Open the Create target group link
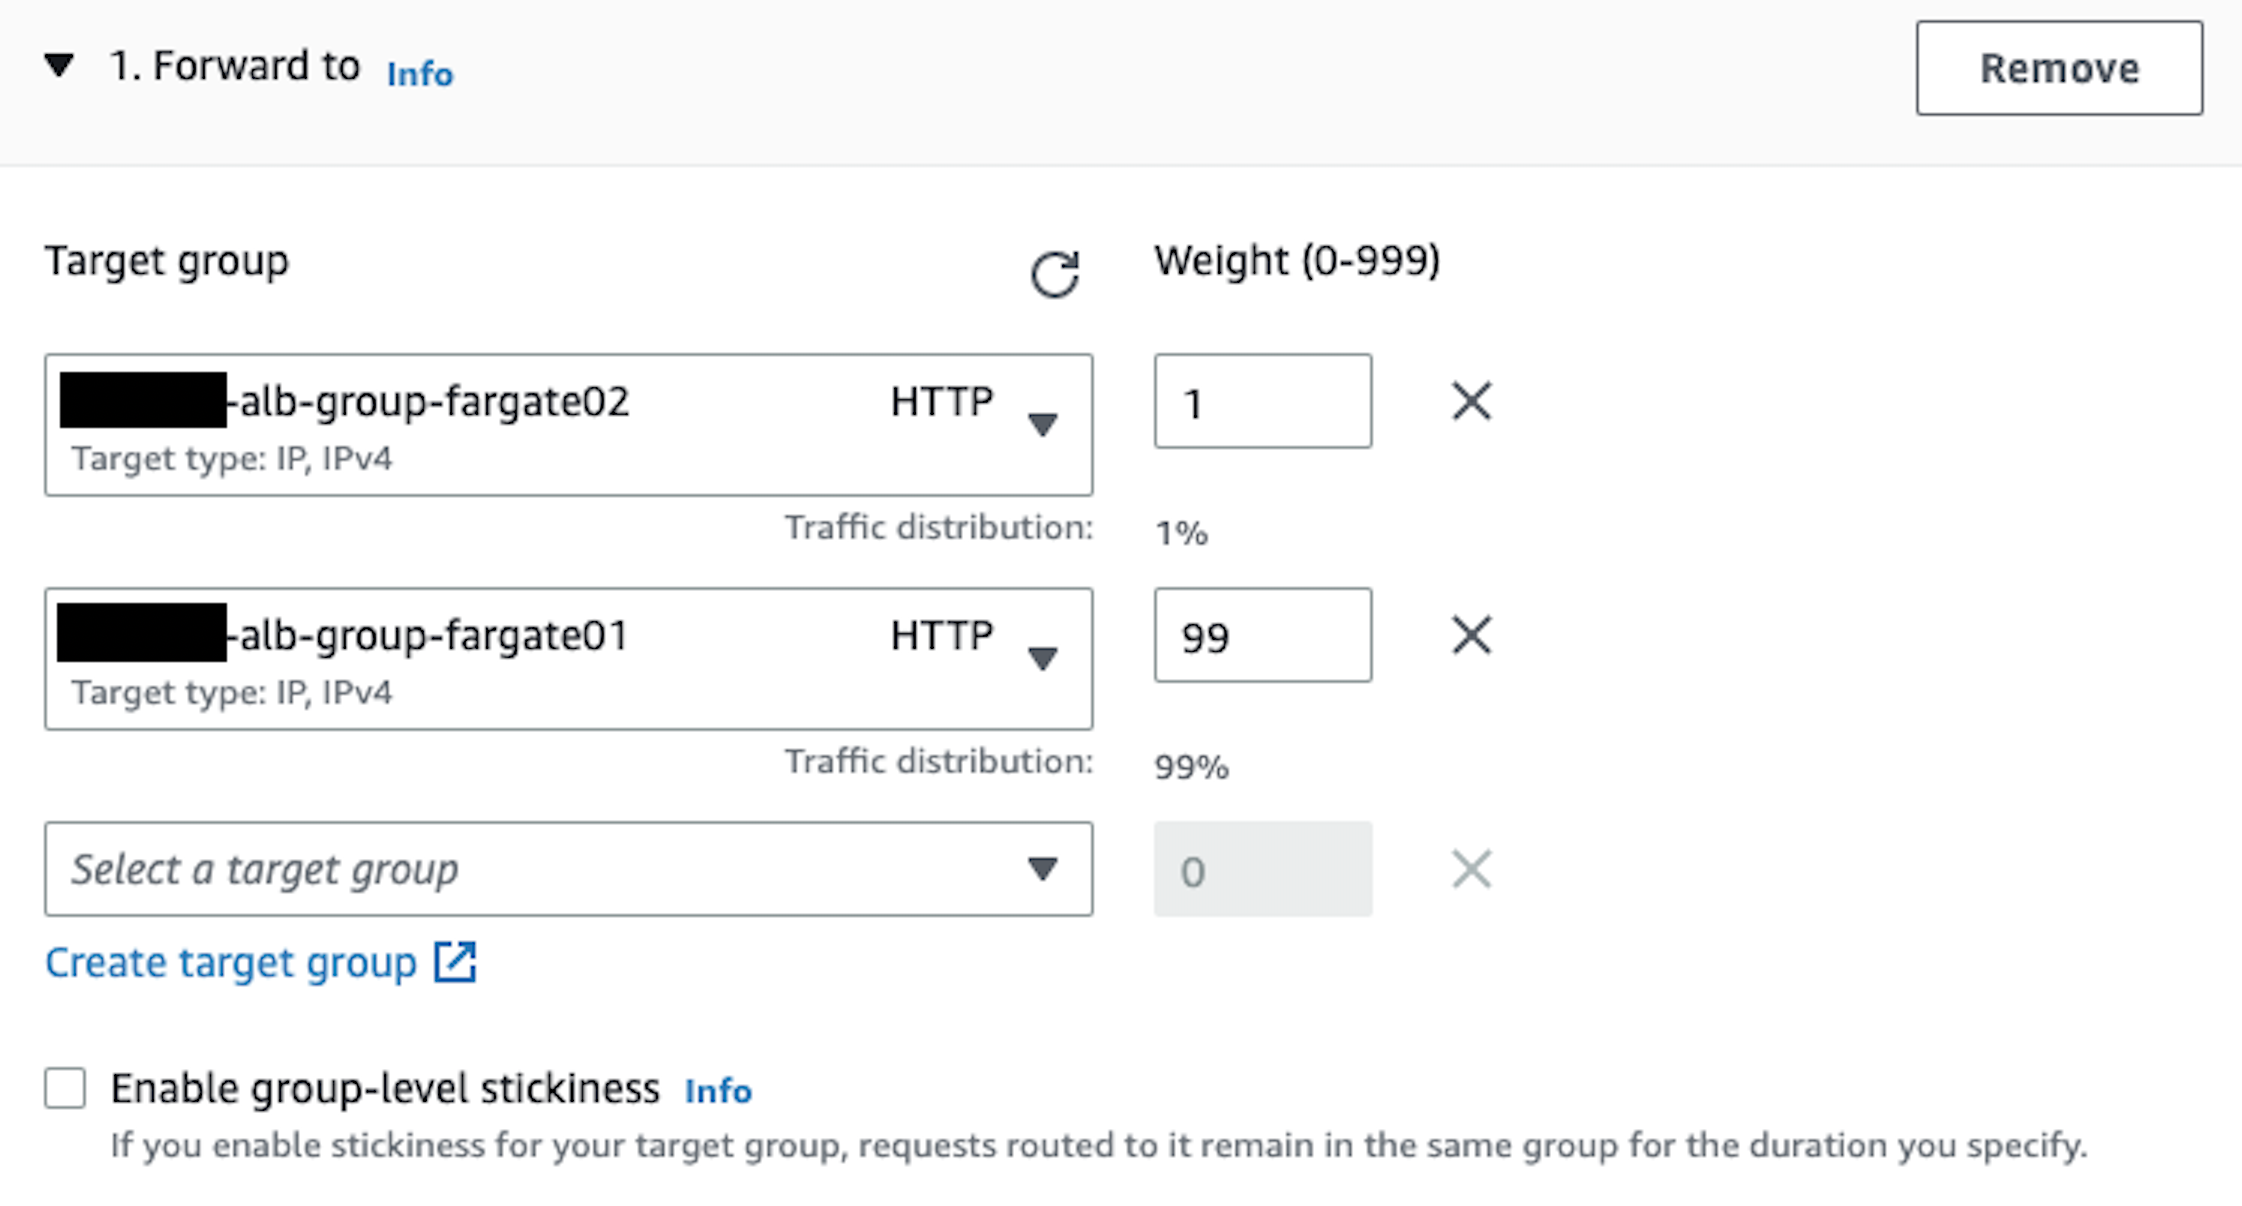 [231, 962]
